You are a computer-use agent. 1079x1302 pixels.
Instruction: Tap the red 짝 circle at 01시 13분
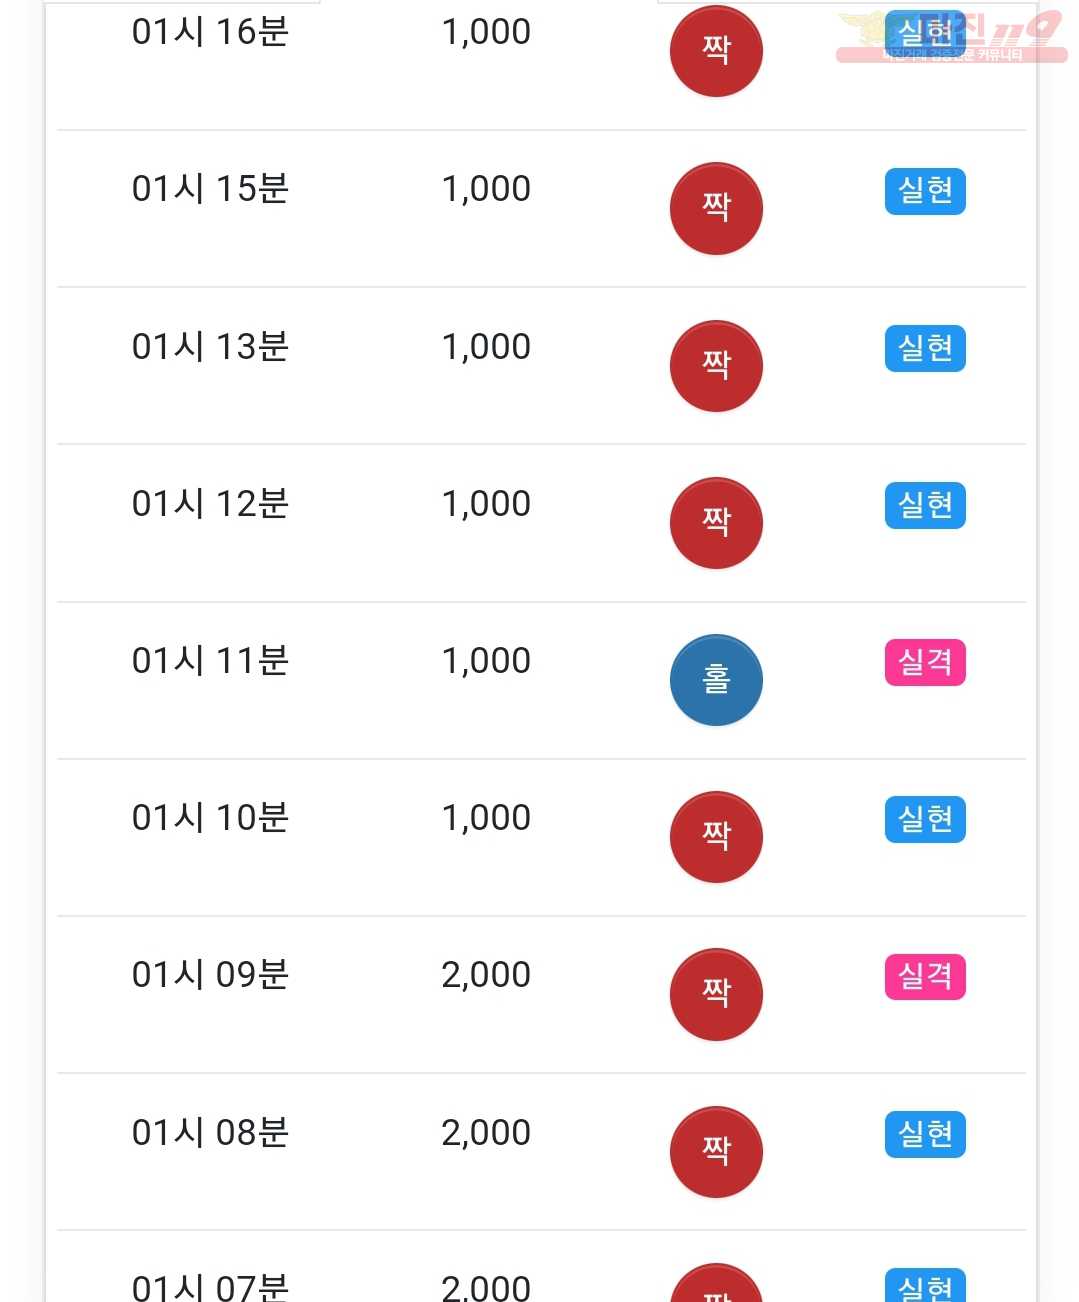[716, 366]
